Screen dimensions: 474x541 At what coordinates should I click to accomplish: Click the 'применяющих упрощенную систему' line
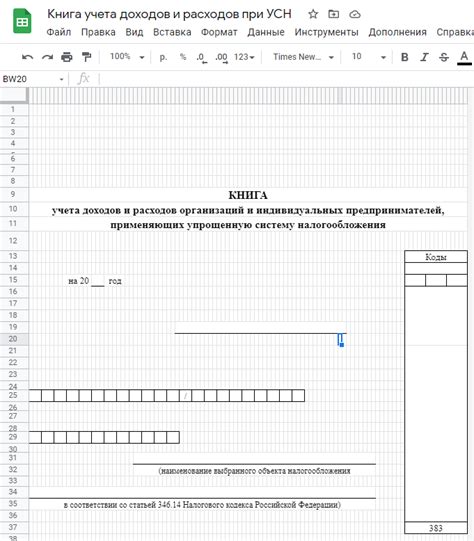[248, 225]
